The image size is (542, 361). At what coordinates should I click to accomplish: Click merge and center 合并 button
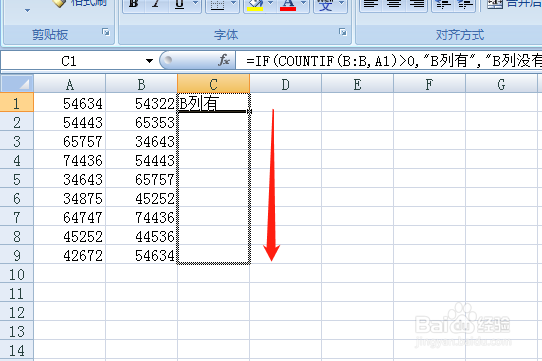pyautogui.click(x=513, y=4)
